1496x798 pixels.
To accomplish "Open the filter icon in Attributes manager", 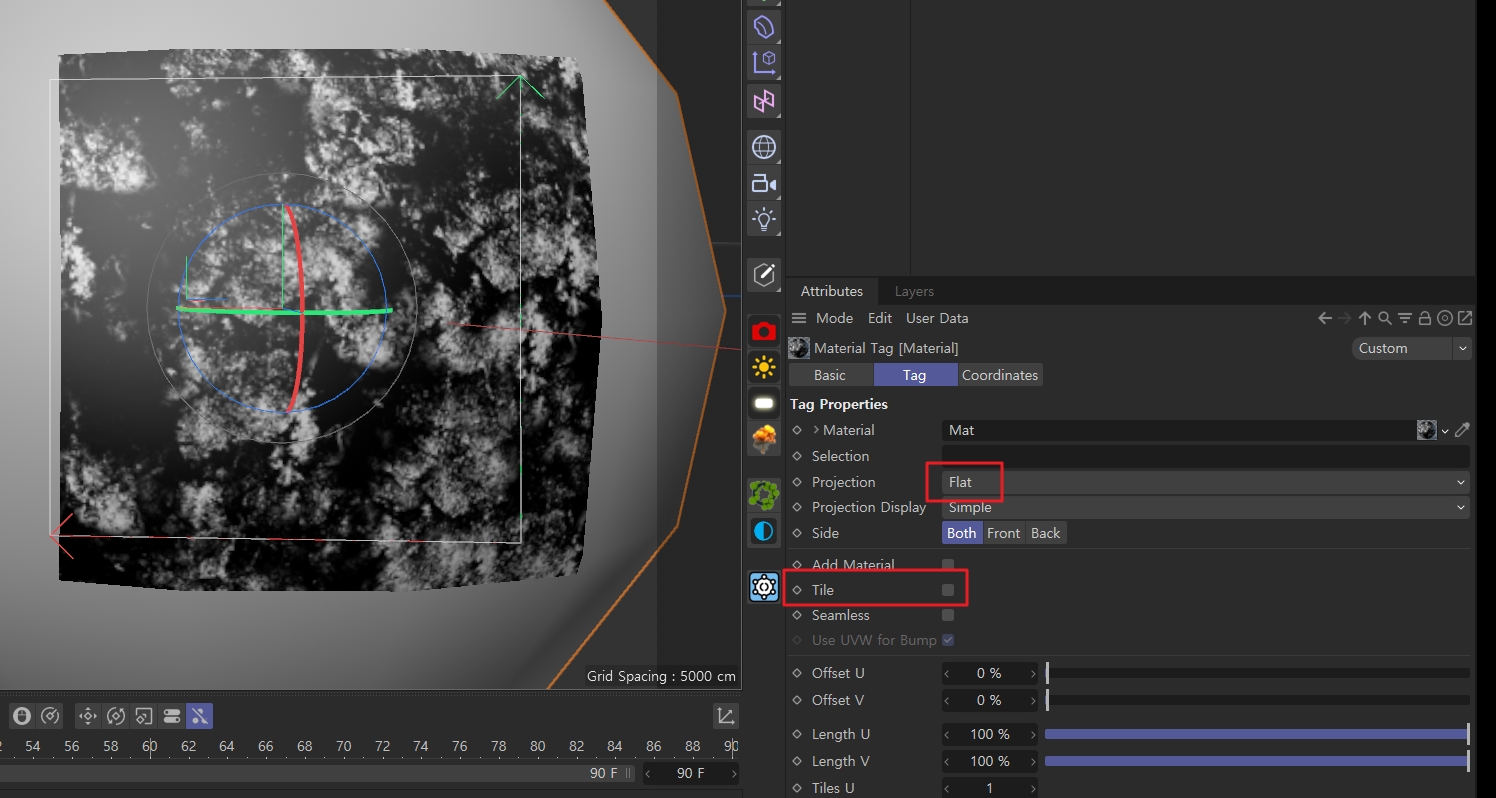I will coord(1405,318).
